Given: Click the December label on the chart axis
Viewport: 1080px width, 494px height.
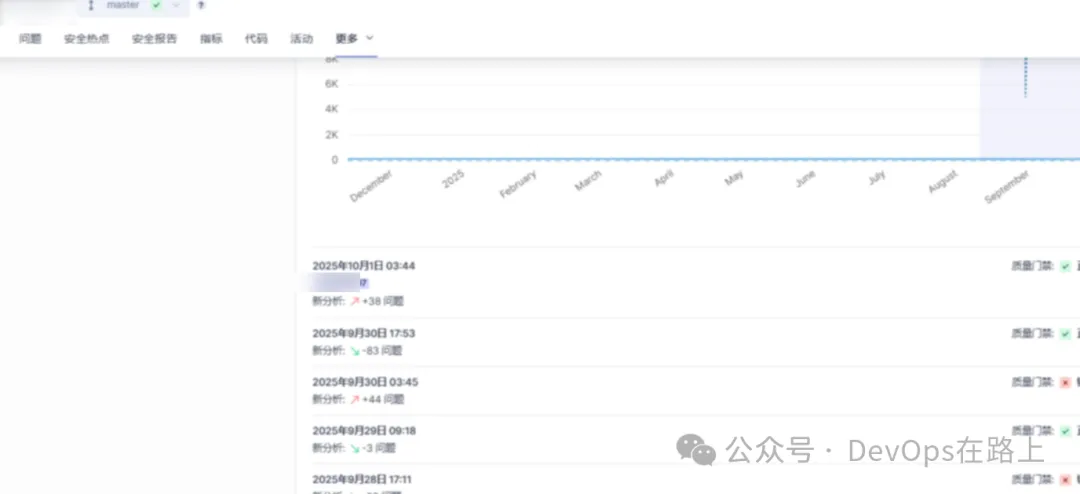Looking at the screenshot, I should coord(371,186).
